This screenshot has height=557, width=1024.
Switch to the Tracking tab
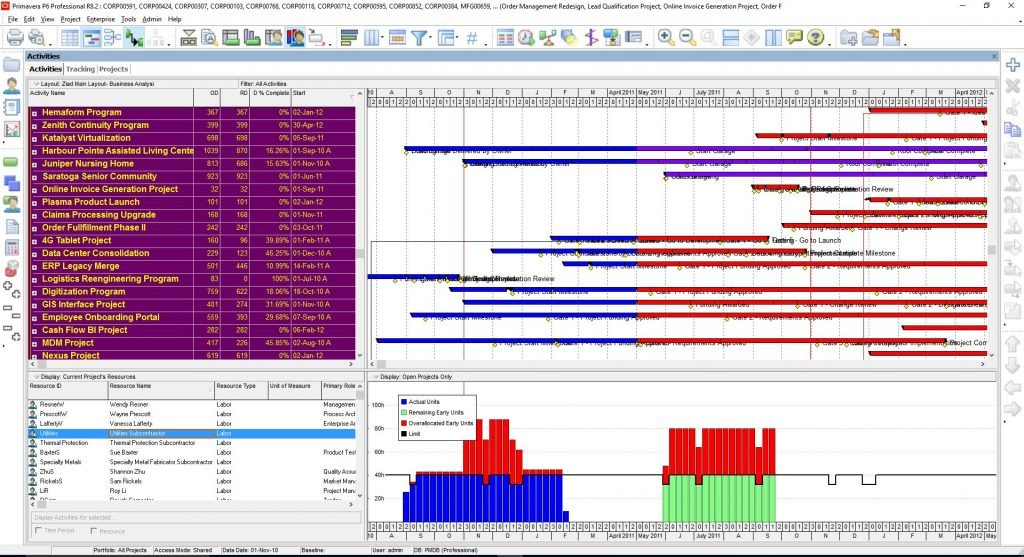click(80, 69)
